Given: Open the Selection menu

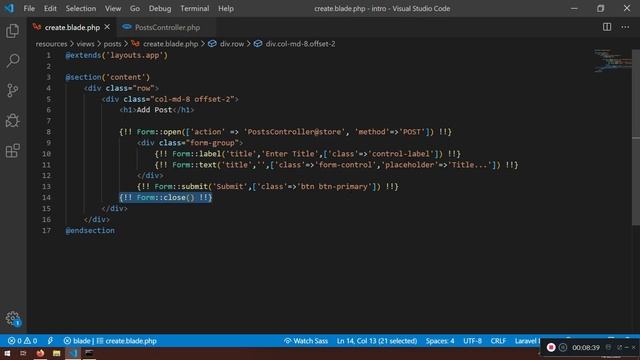Looking at the screenshot, I should [81, 8].
